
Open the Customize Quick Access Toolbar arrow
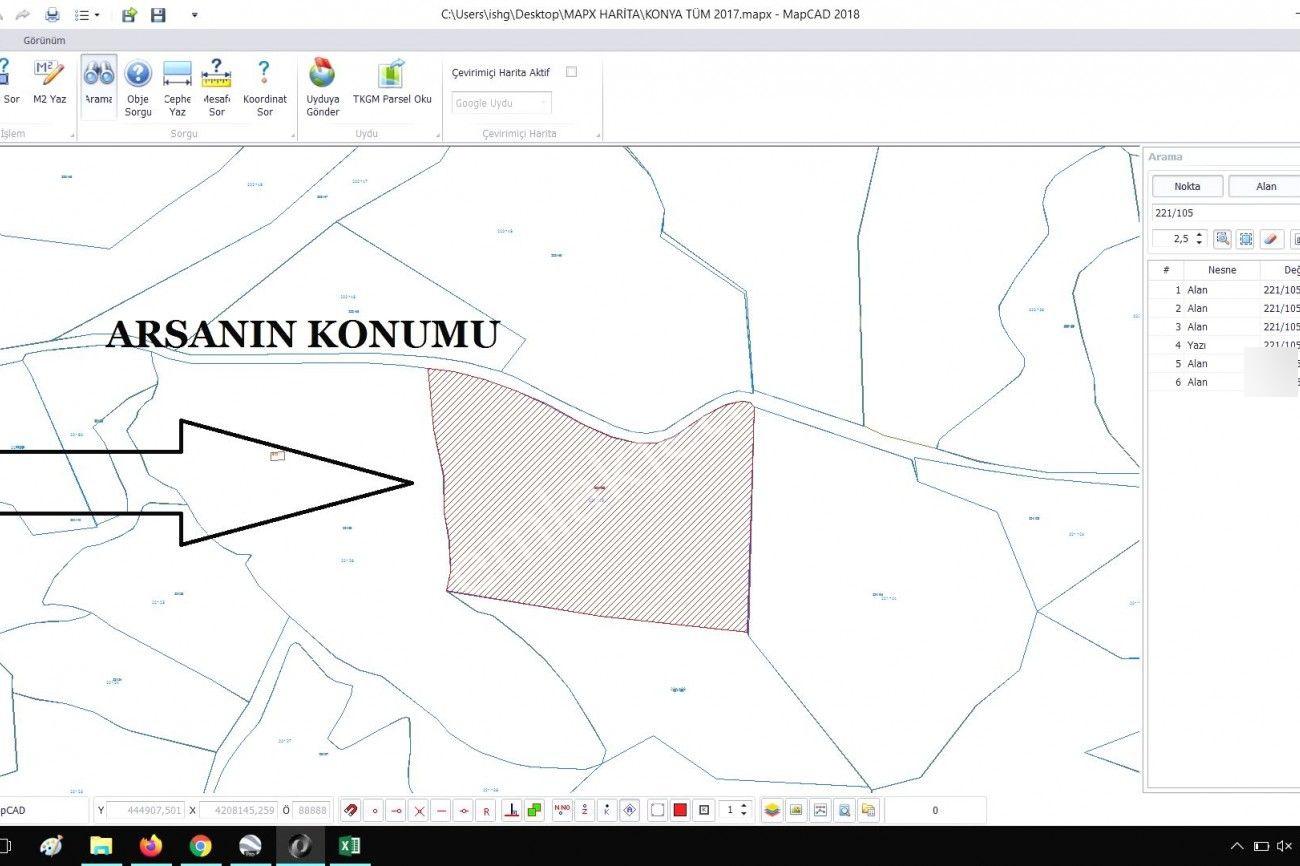click(x=194, y=15)
